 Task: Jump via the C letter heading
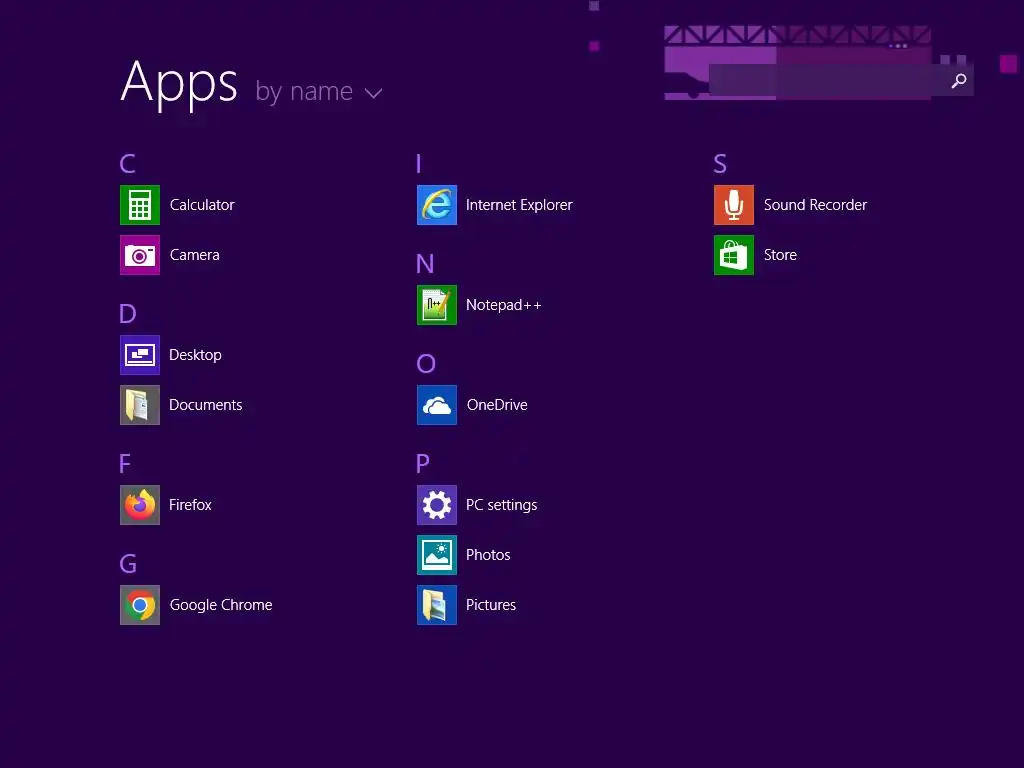point(127,163)
